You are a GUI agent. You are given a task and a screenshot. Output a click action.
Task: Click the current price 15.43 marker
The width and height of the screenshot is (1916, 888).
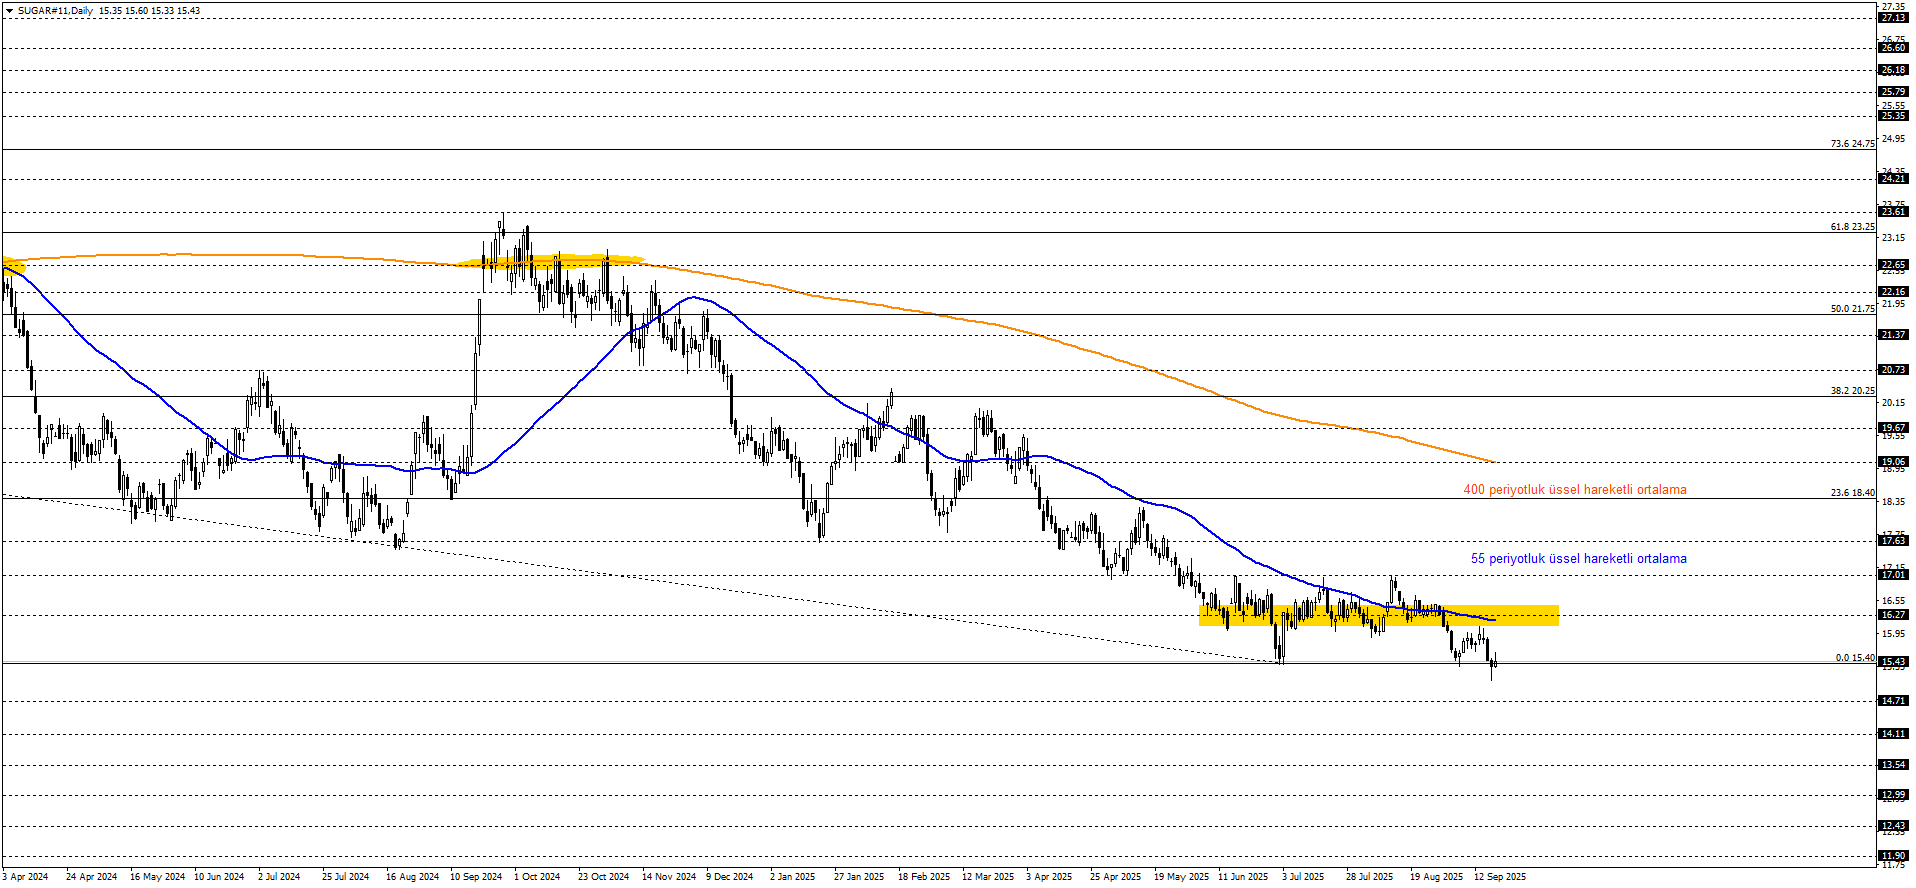[1893, 662]
